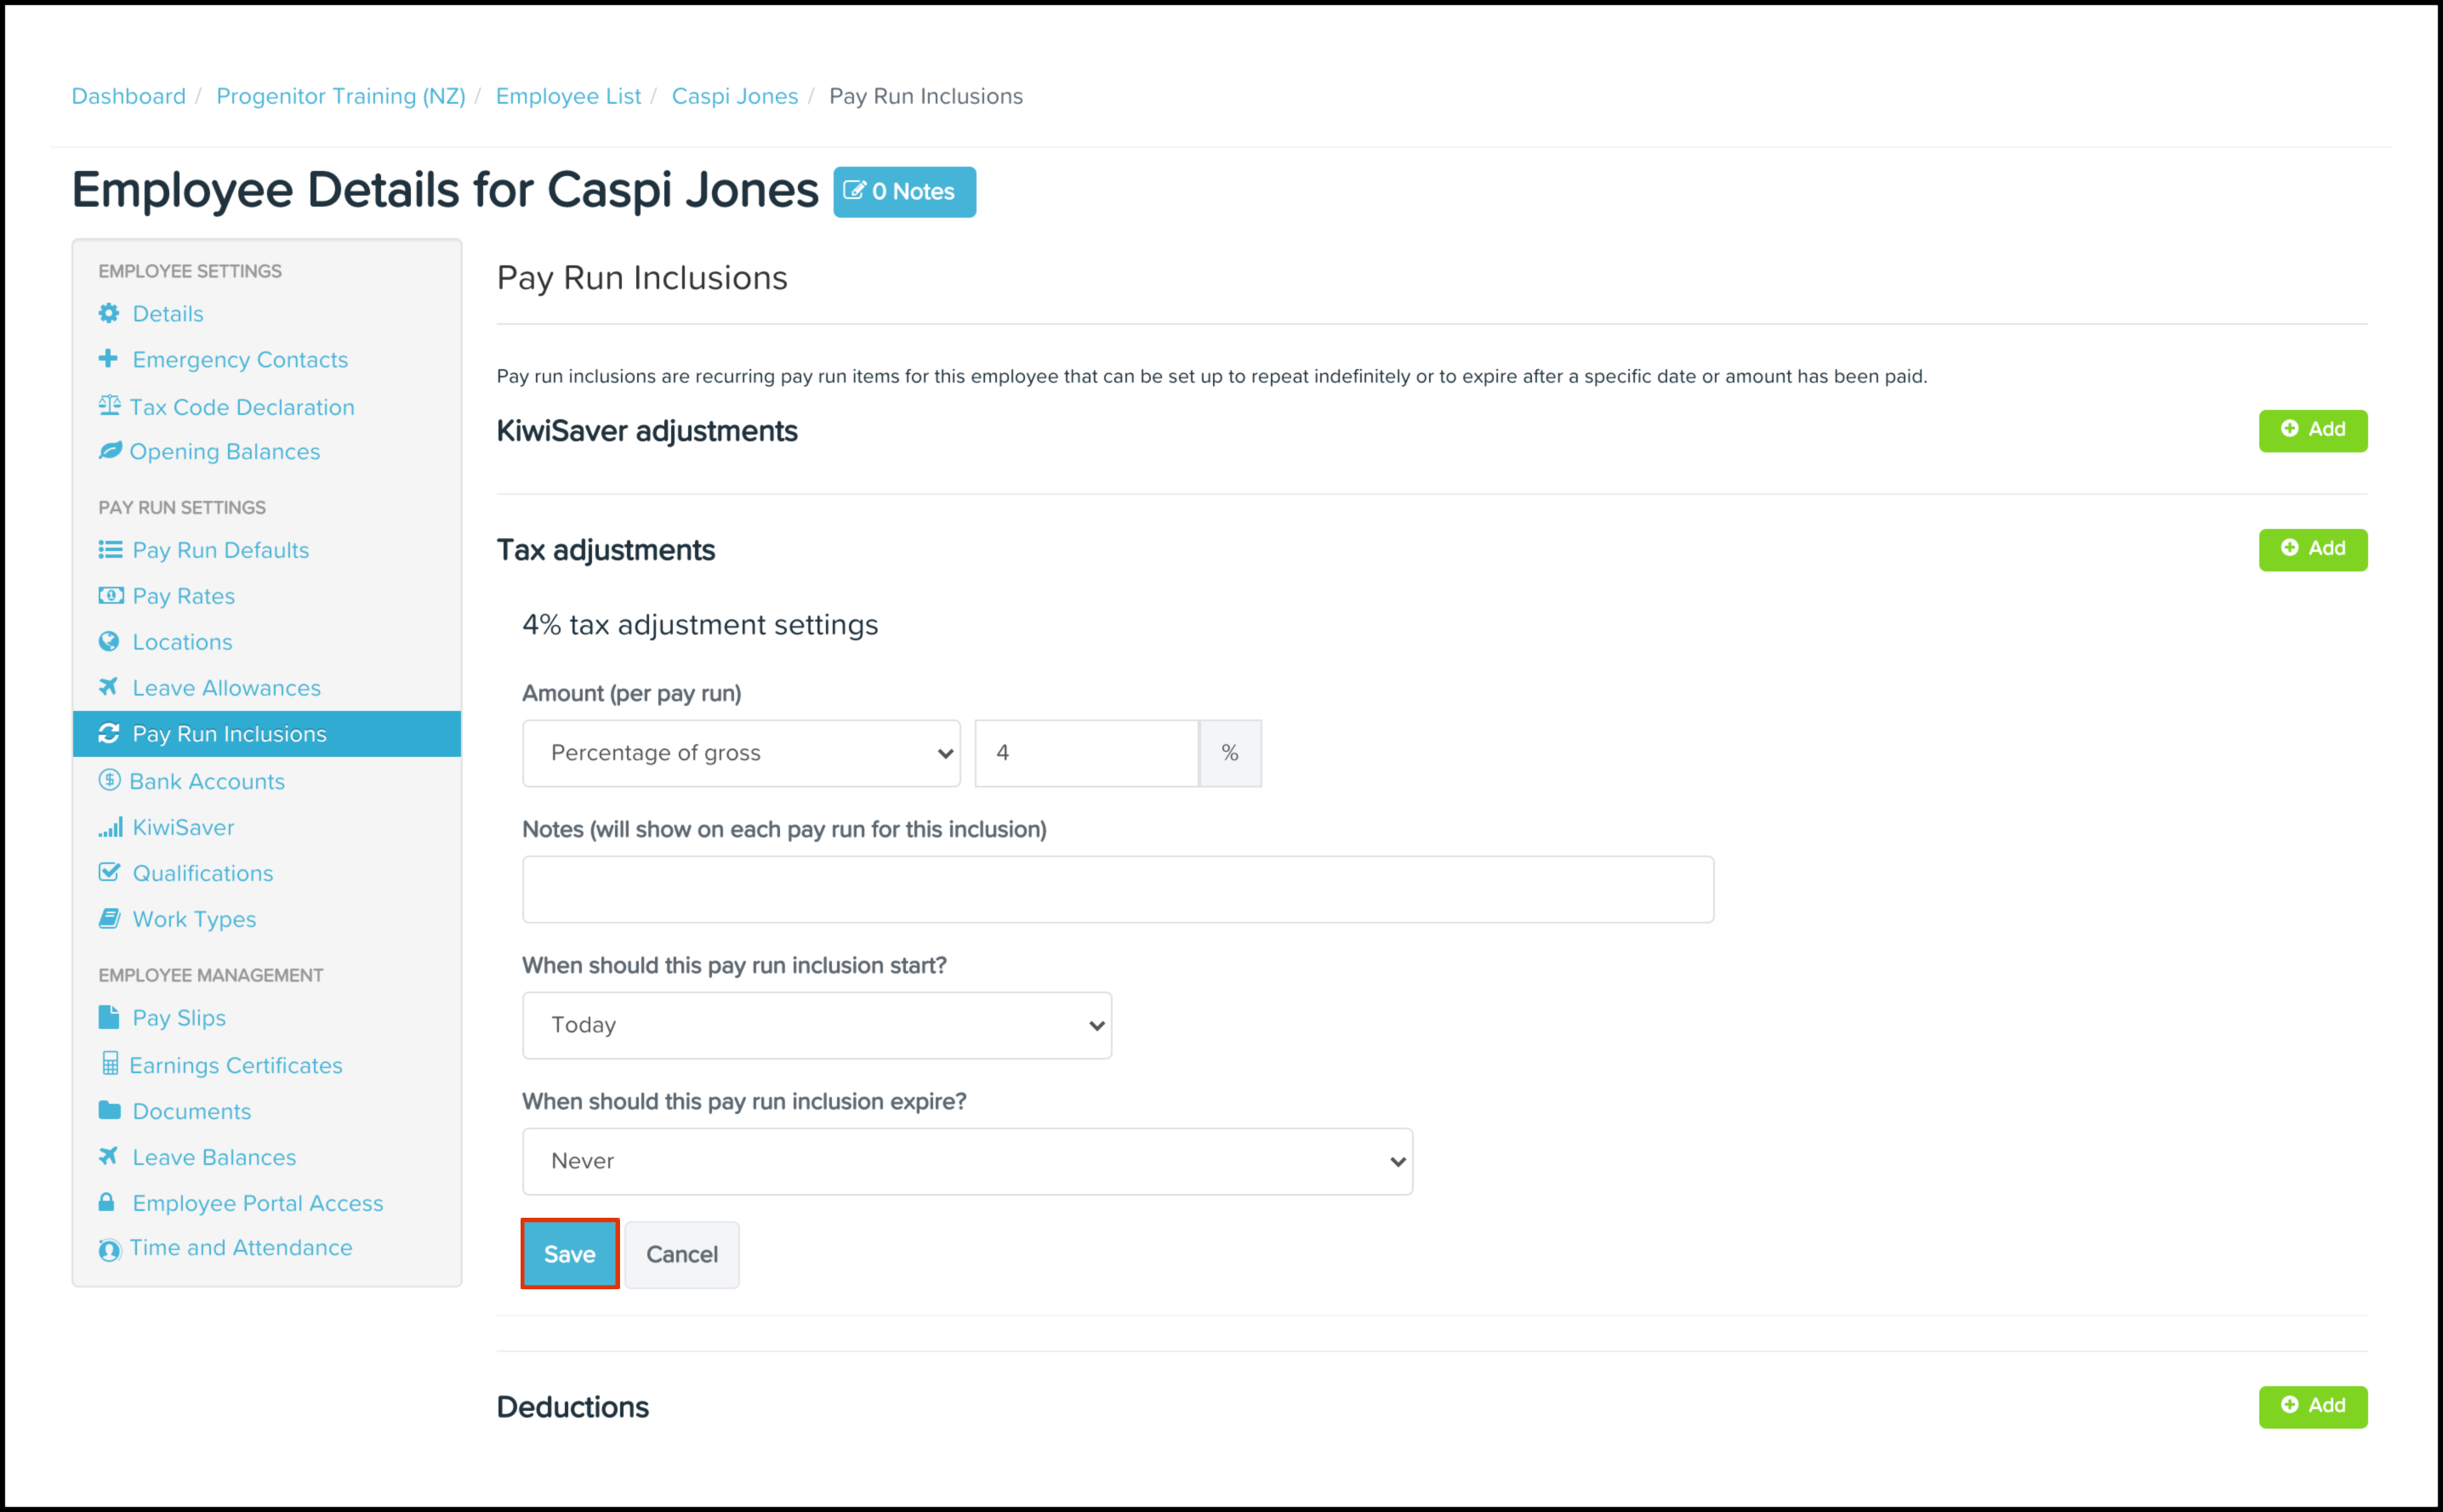Click the Emergency Contacts plus icon

click(x=108, y=359)
